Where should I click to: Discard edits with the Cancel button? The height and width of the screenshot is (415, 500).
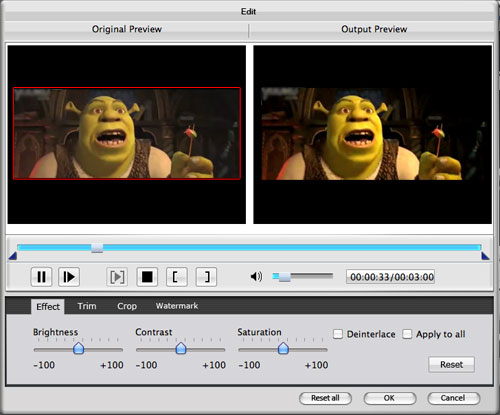coord(454,398)
